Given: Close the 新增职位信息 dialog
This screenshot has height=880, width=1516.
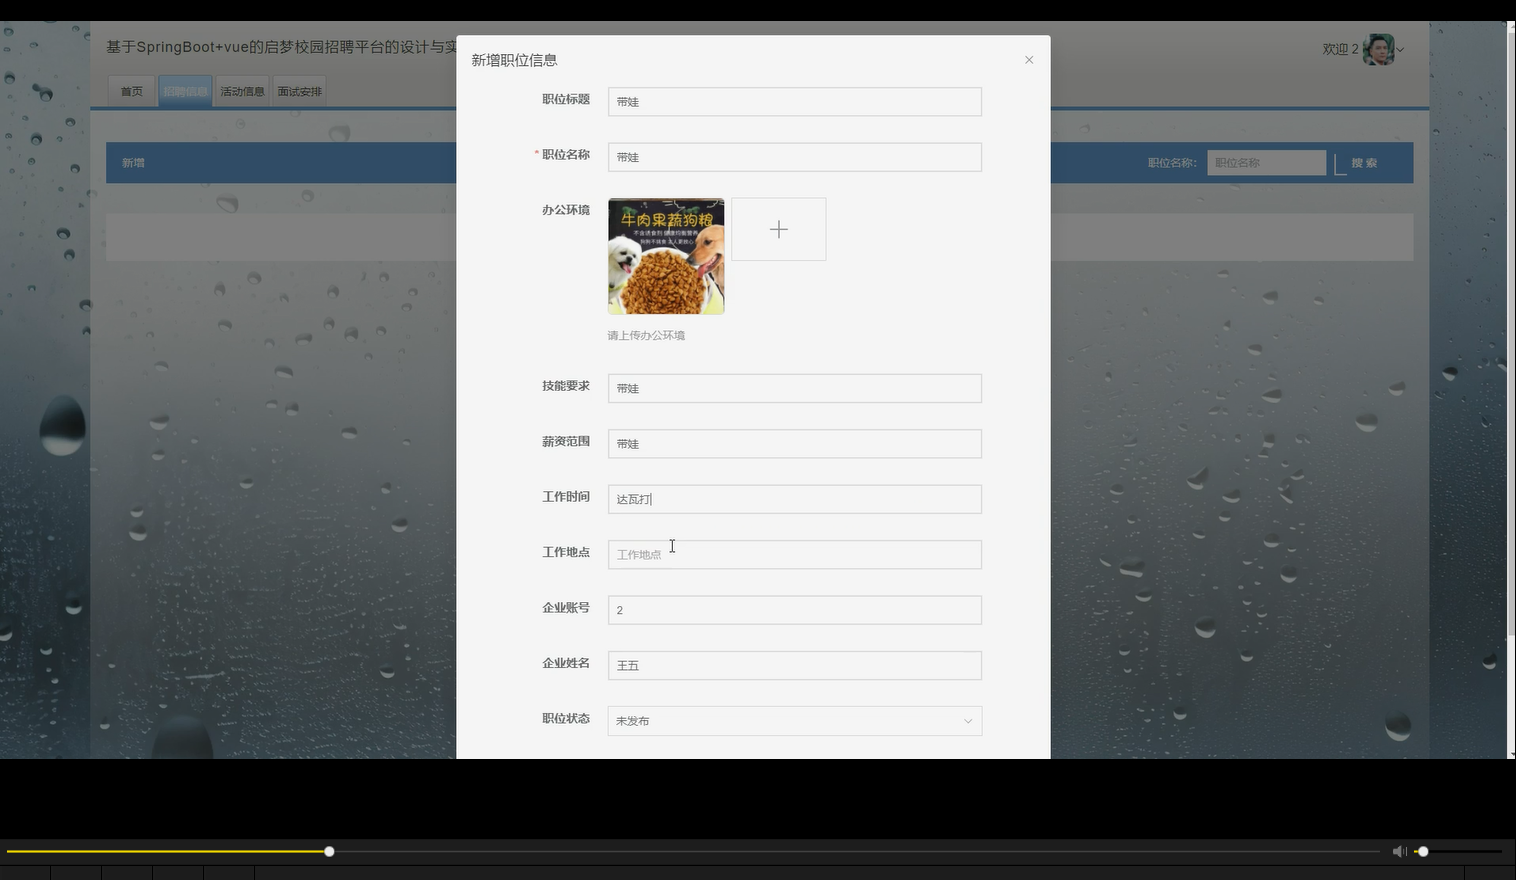Looking at the screenshot, I should [x=1029, y=60].
